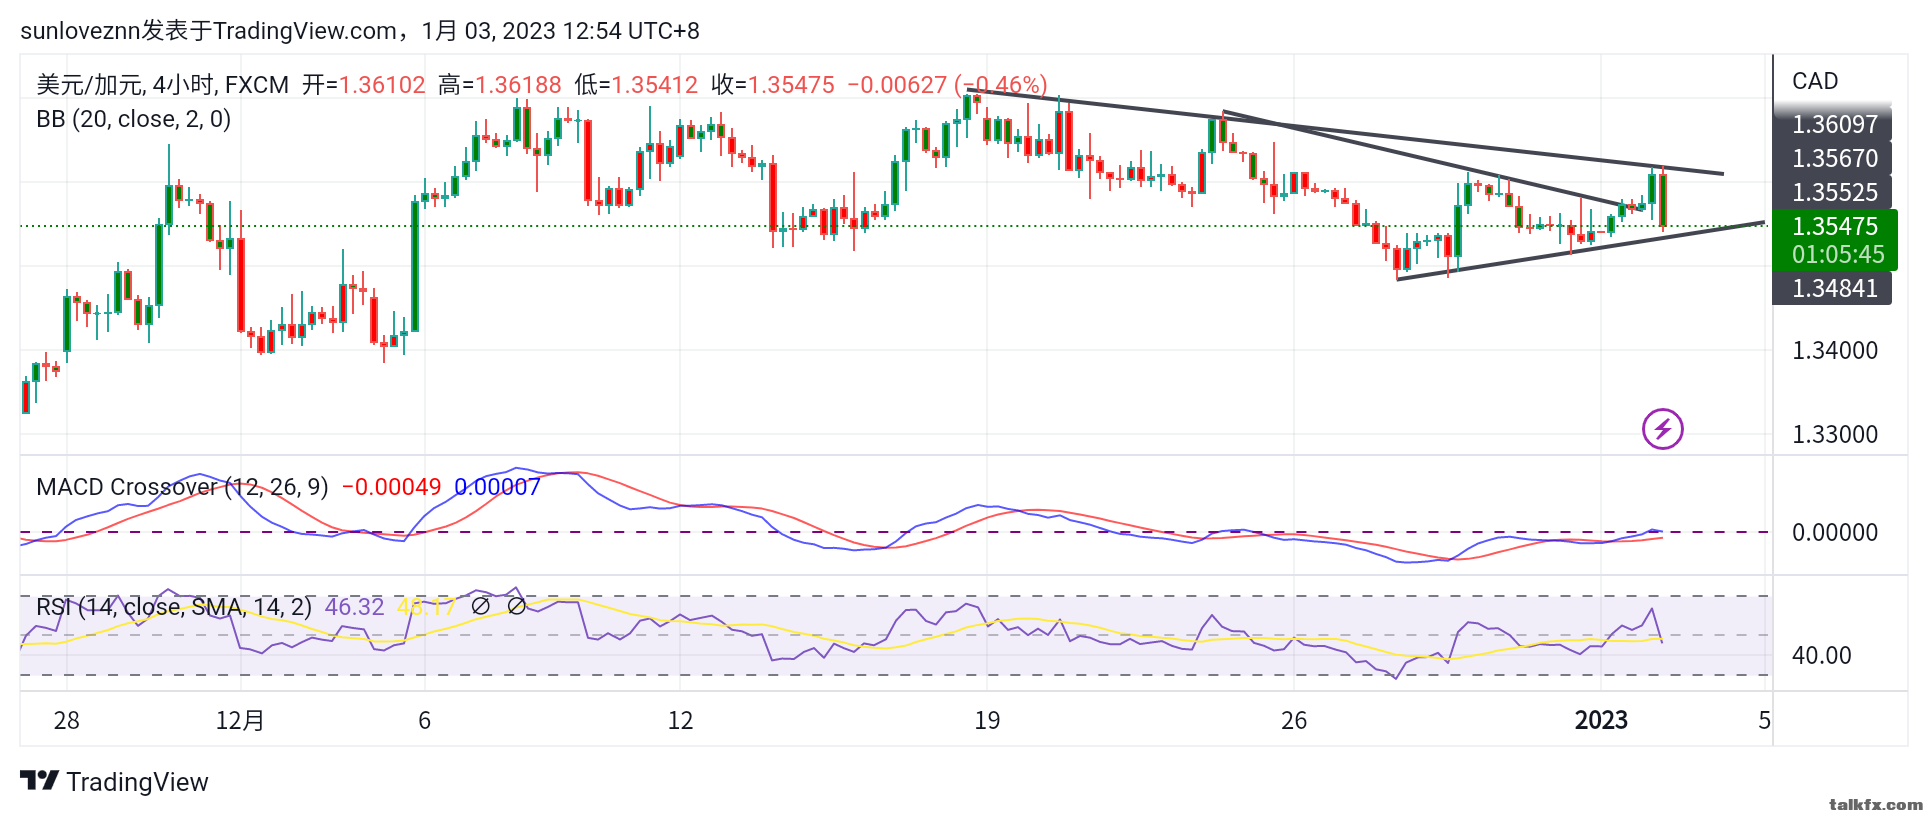This screenshot has width=1928, height=816.
Task: Click the TradingView wordmark text
Action: tap(137, 782)
